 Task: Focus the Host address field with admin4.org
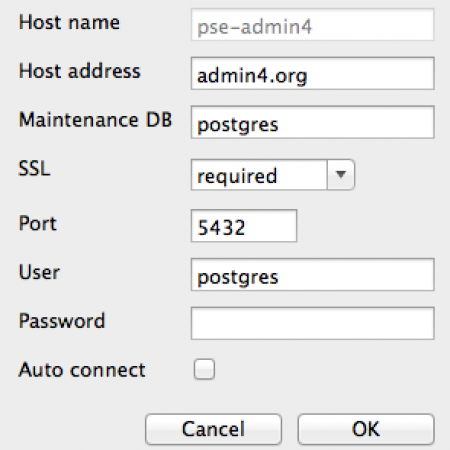[312, 74]
